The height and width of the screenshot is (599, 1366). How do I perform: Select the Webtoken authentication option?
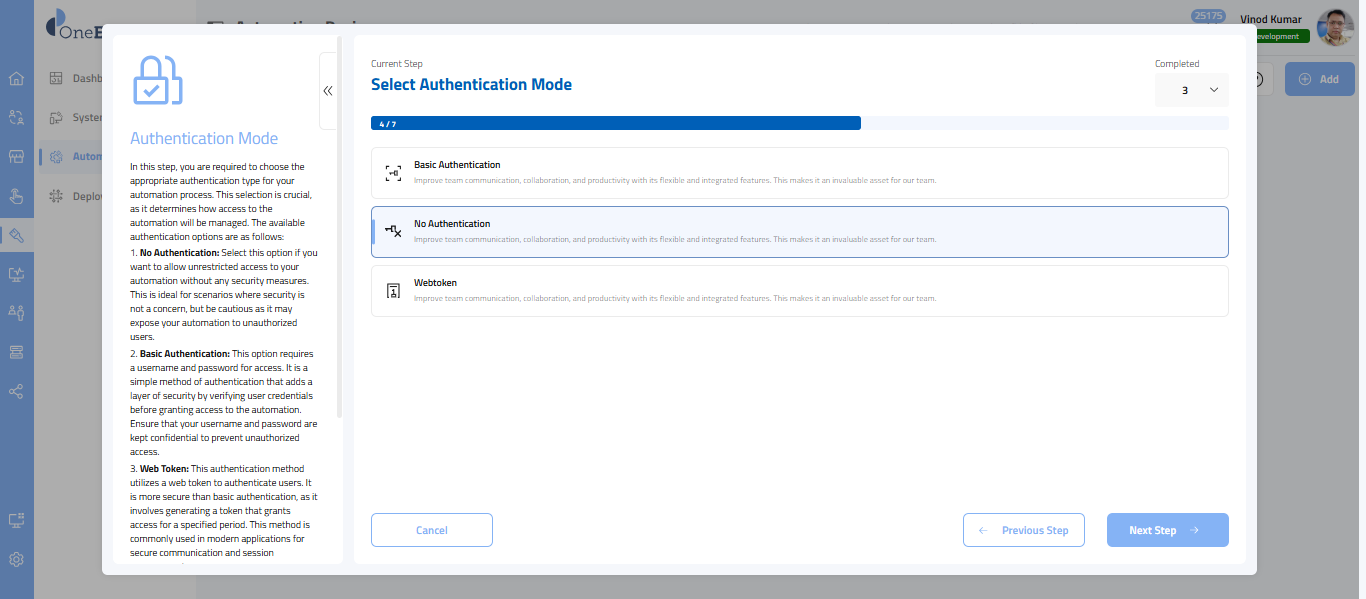click(799, 291)
